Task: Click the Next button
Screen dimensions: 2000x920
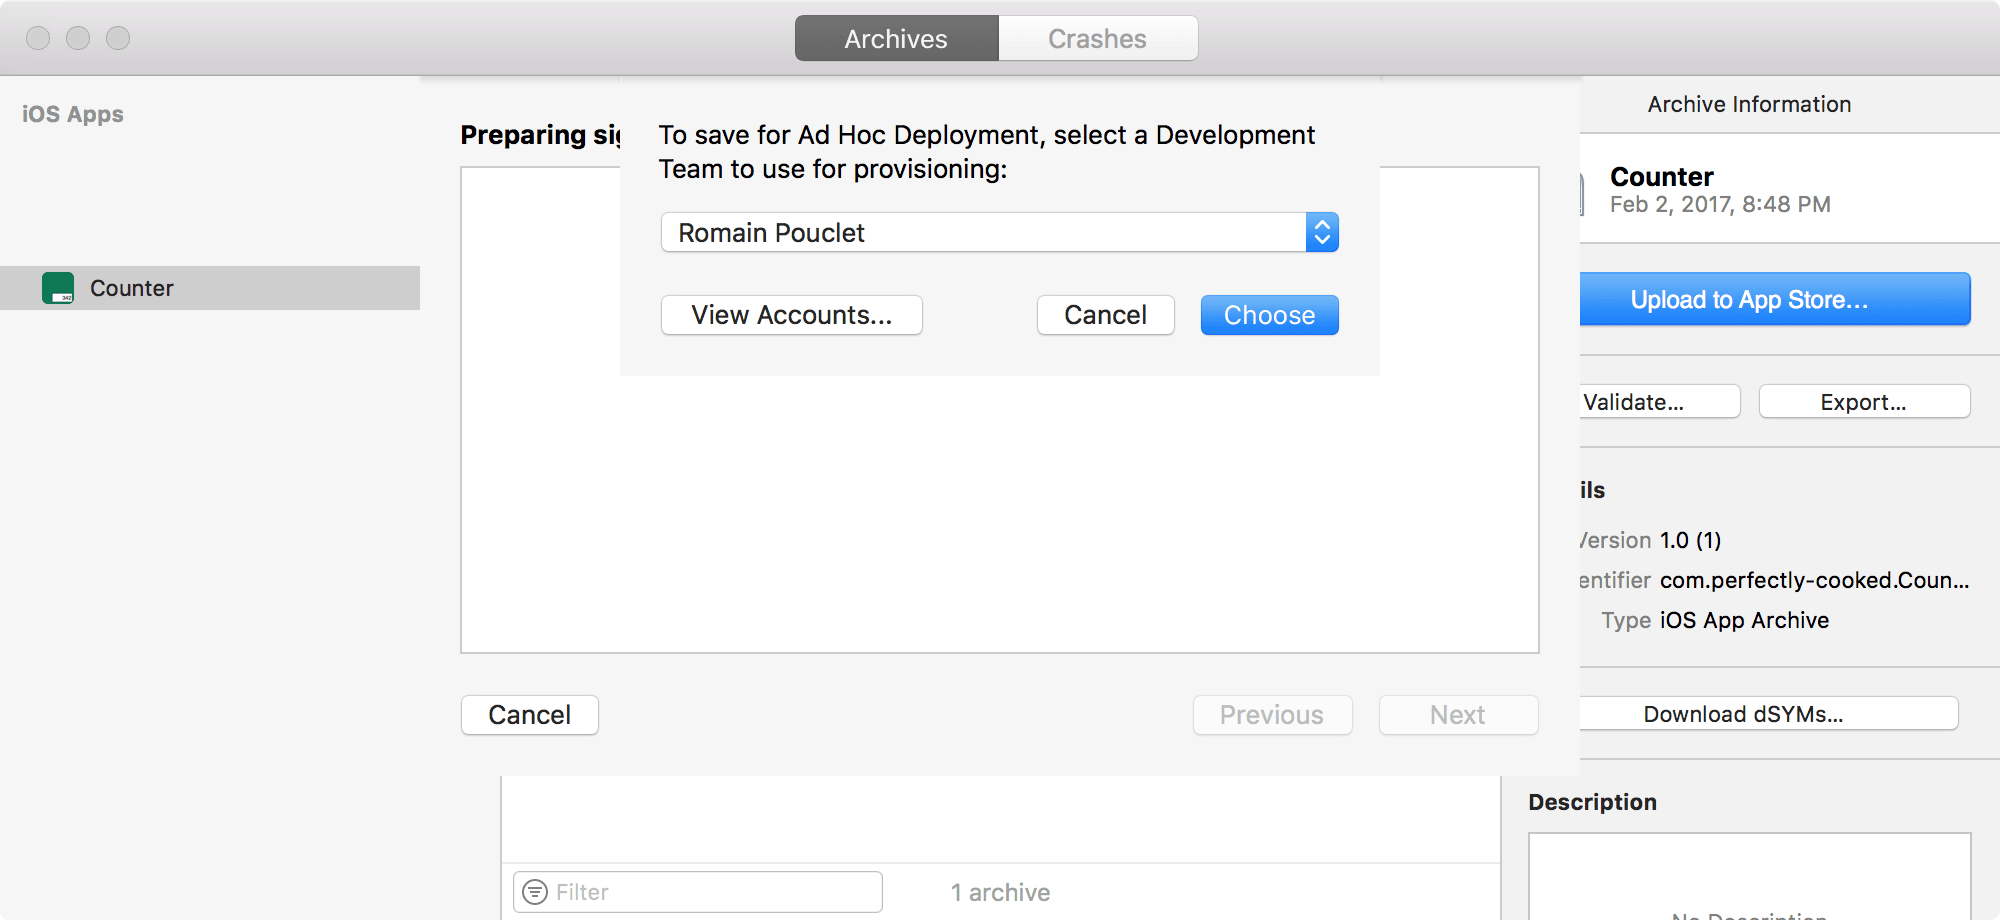Action: tap(1458, 715)
